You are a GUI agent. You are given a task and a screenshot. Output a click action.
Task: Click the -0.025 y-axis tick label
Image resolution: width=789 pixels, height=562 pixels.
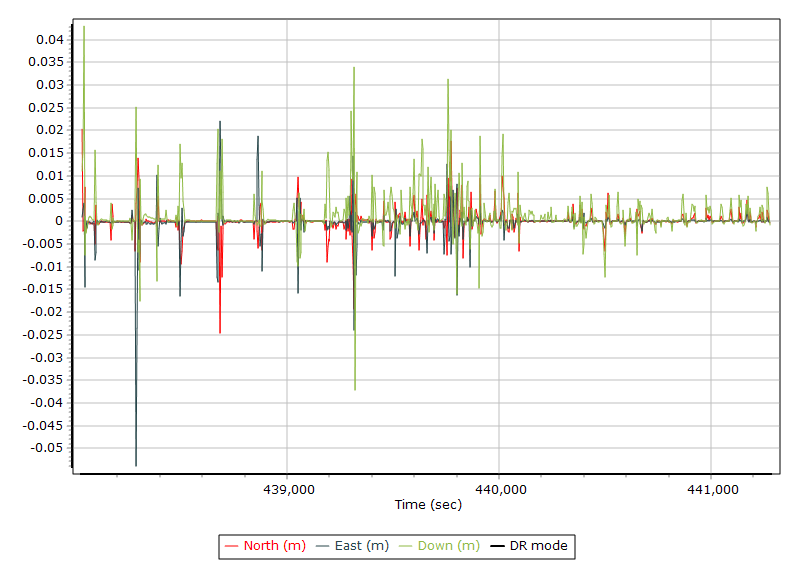(42, 334)
